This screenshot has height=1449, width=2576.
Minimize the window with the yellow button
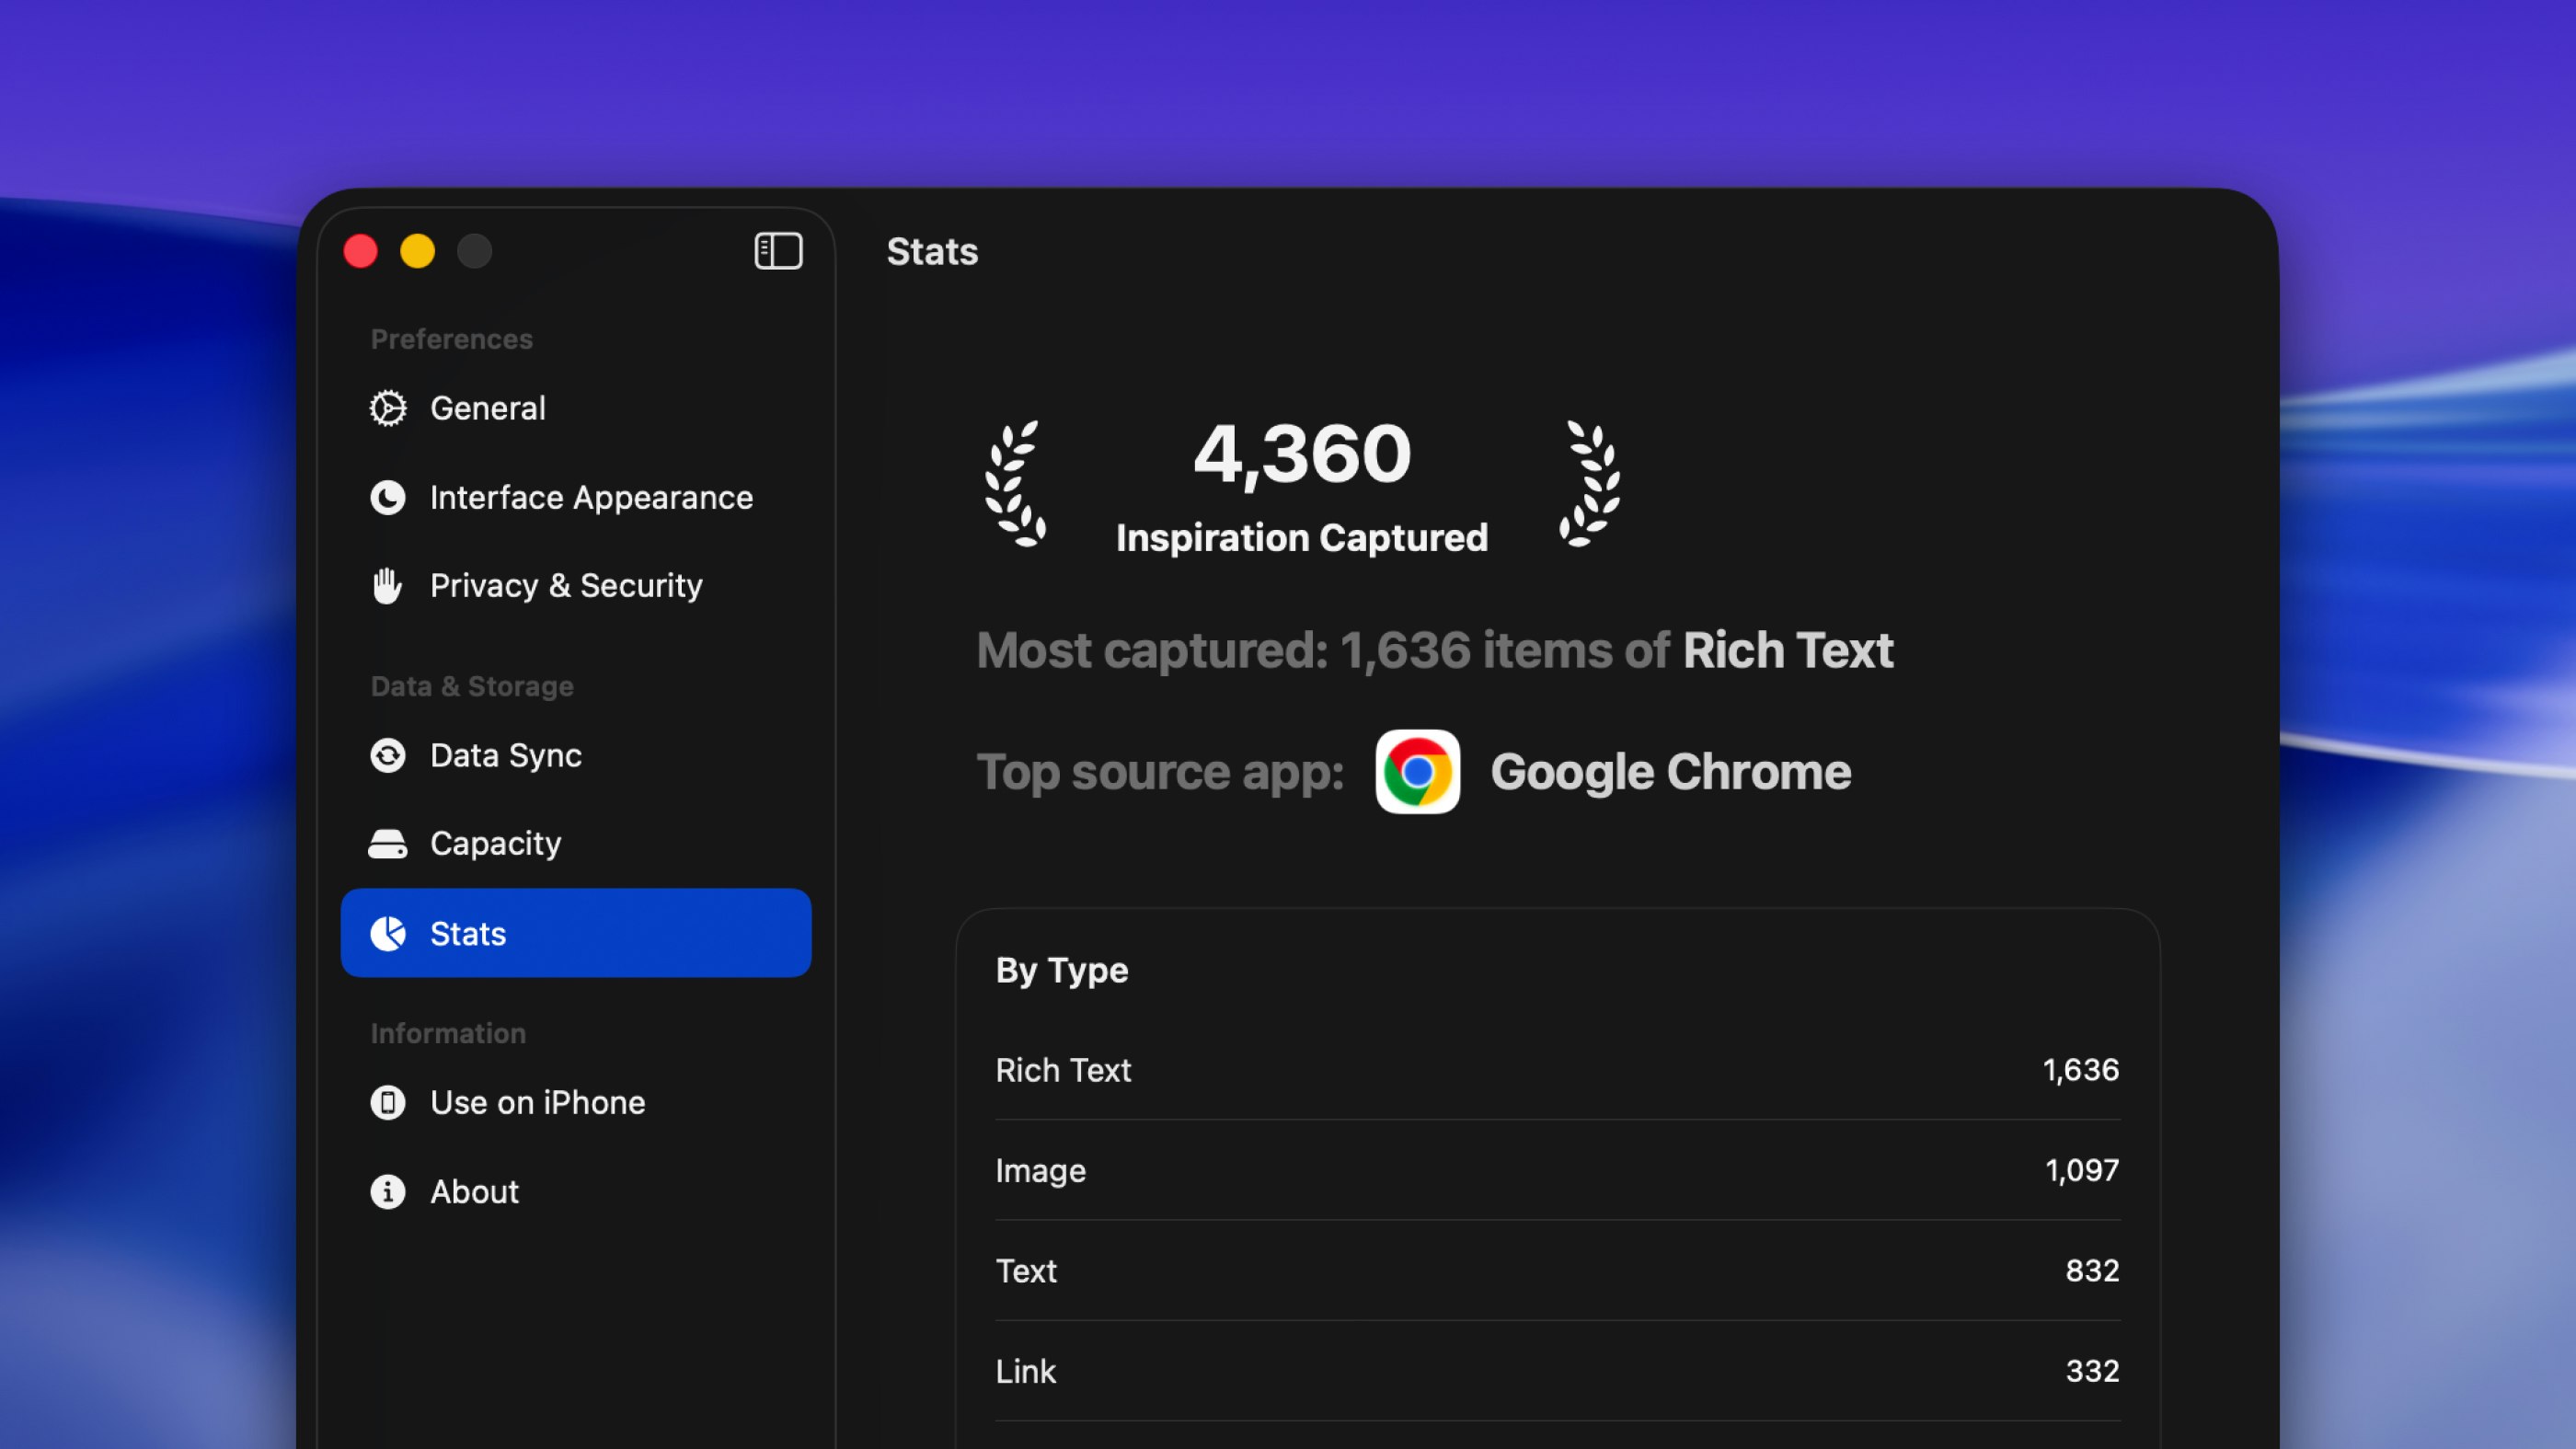coord(418,251)
